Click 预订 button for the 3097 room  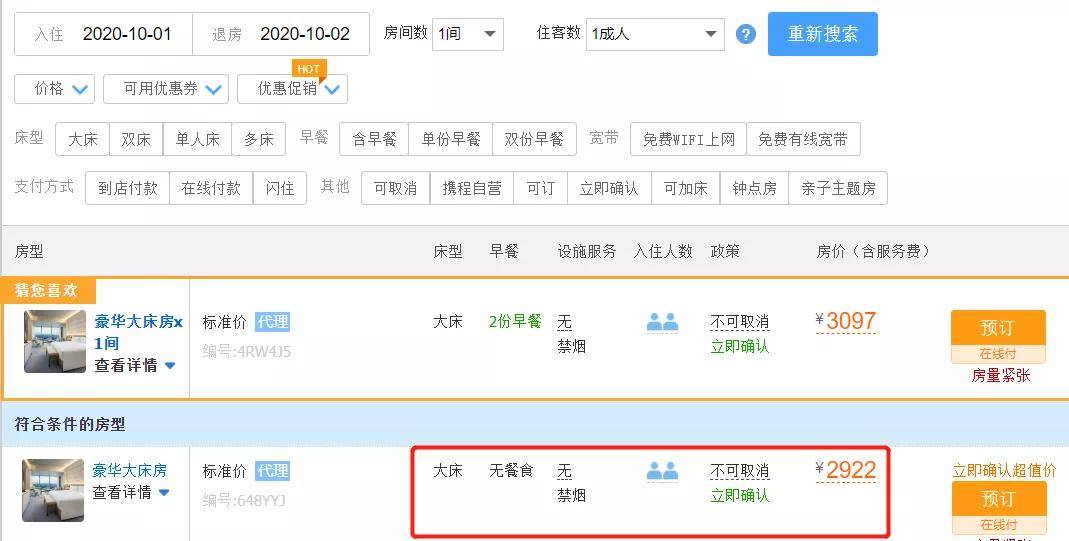997,328
